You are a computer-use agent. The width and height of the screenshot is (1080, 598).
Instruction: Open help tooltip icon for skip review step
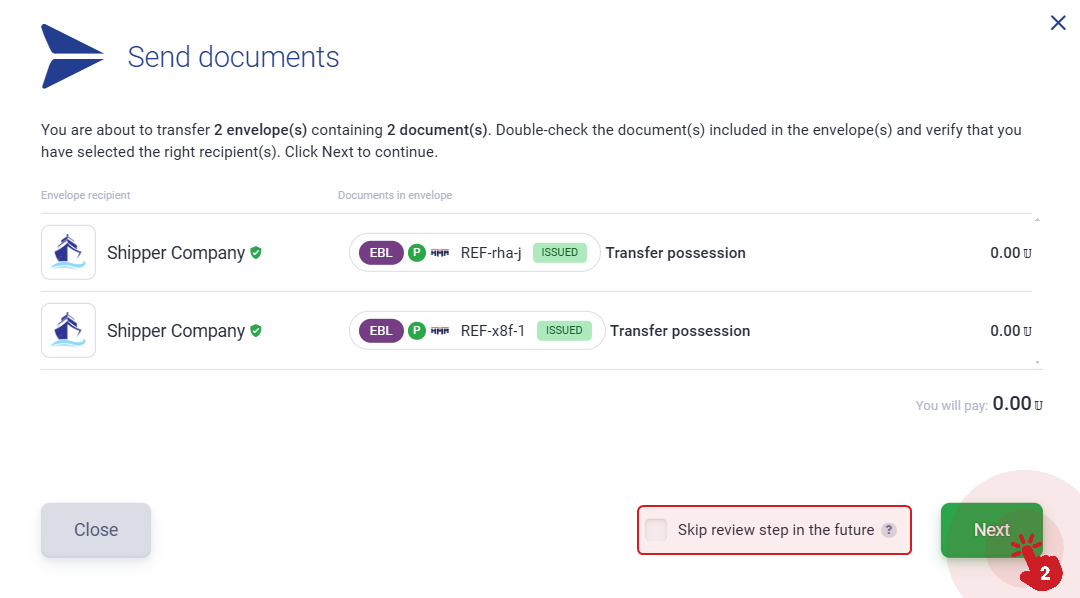tap(889, 530)
